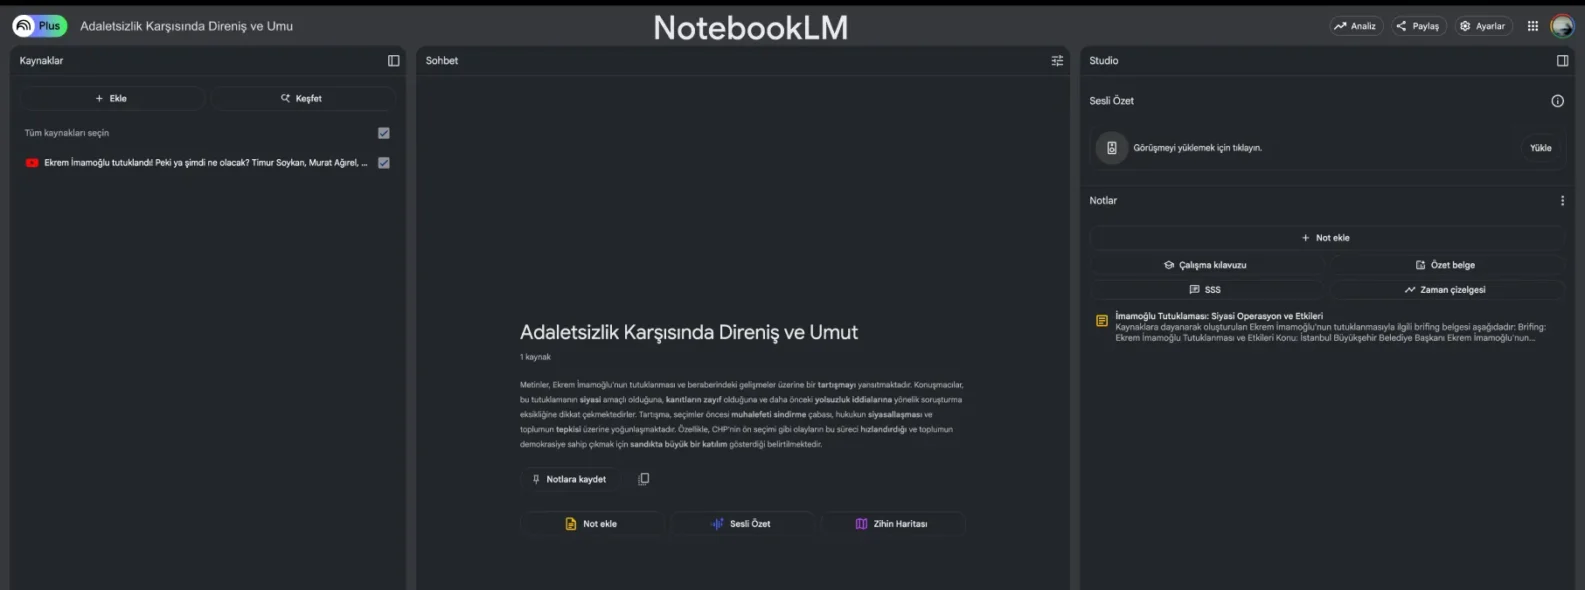Click the Adaletsizlik Karşısında Direniş ve Umut heading
Viewport: 1585px width, 590px height.
(x=689, y=332)
